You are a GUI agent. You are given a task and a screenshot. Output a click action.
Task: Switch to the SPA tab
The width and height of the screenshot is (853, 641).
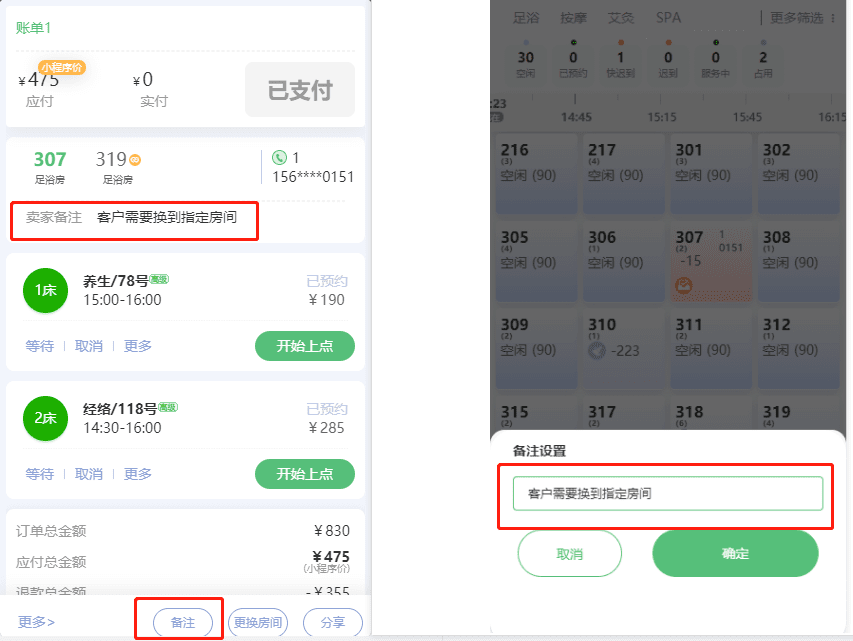tap(668, 18)
